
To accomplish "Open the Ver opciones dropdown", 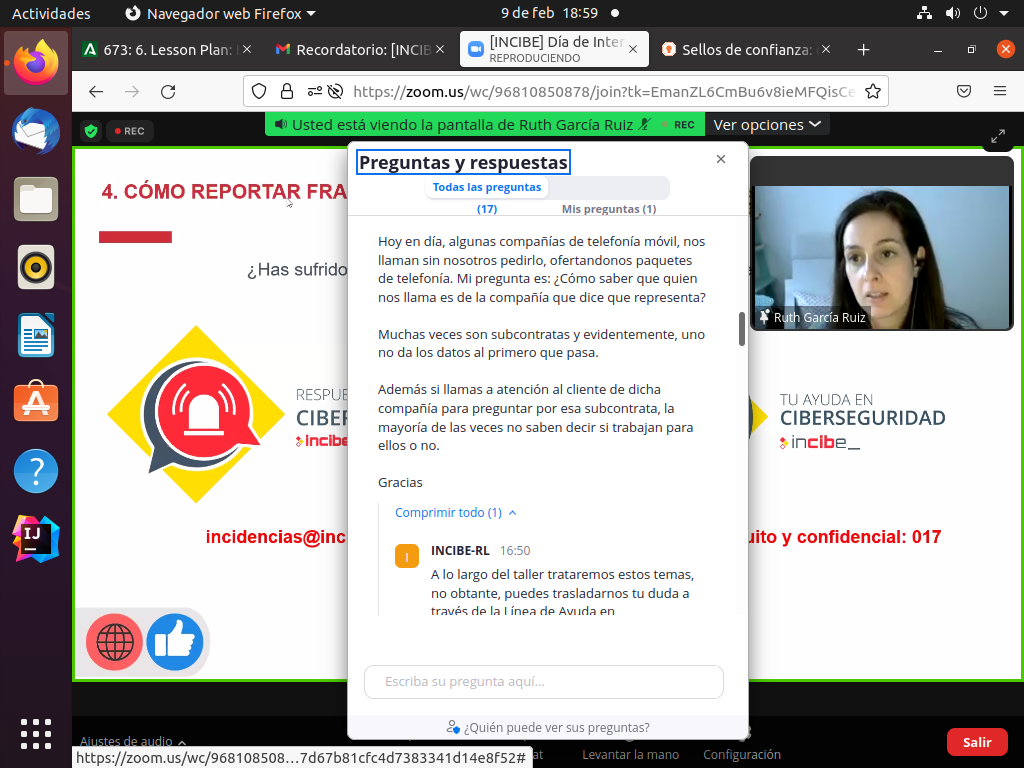I will coord(767,124).
